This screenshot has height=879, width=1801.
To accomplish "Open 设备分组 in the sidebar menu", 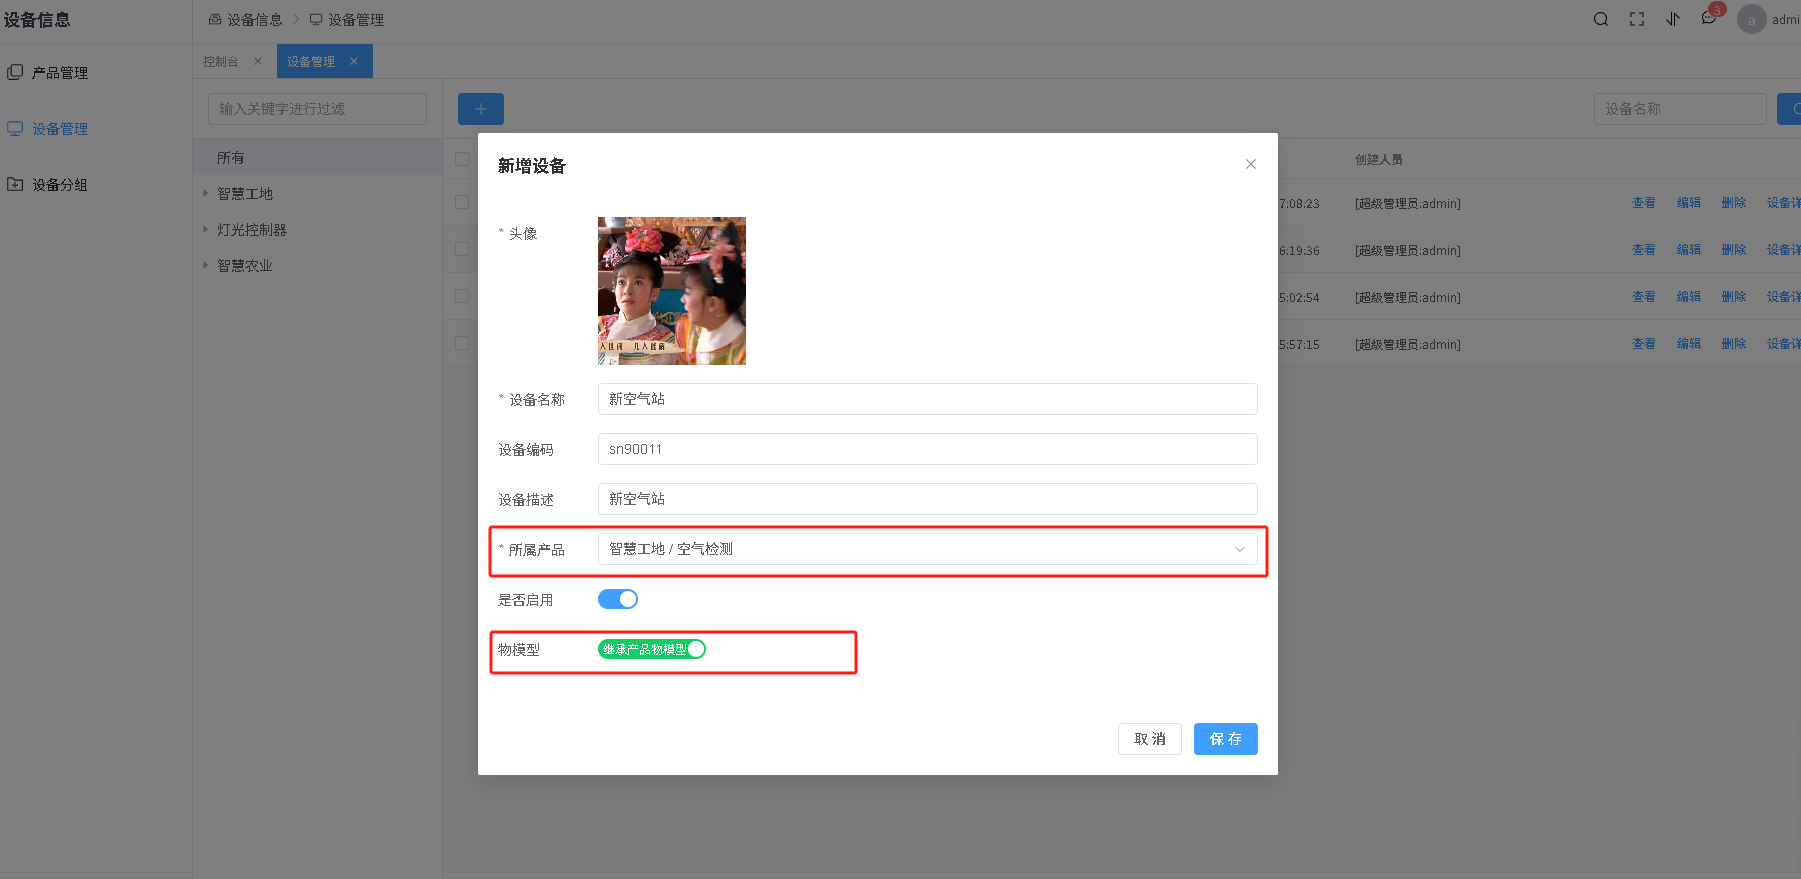I will pos(60,185).
